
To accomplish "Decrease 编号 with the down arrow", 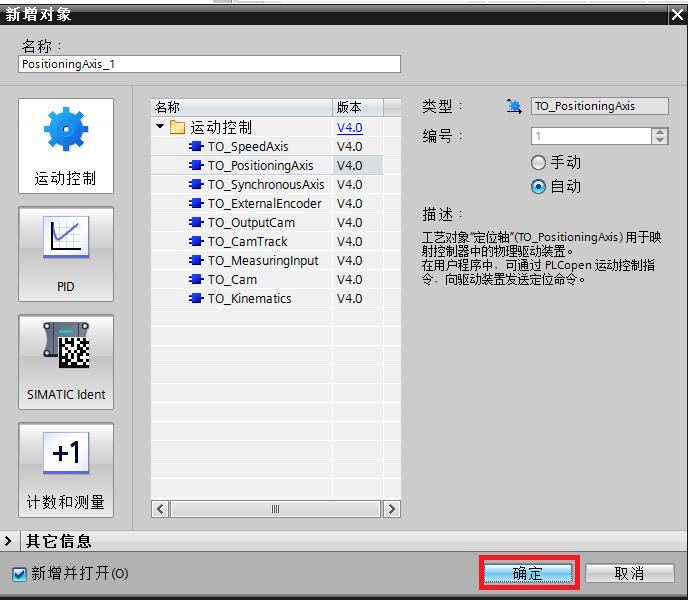I will pyautogui.click(x=659, y=140).
